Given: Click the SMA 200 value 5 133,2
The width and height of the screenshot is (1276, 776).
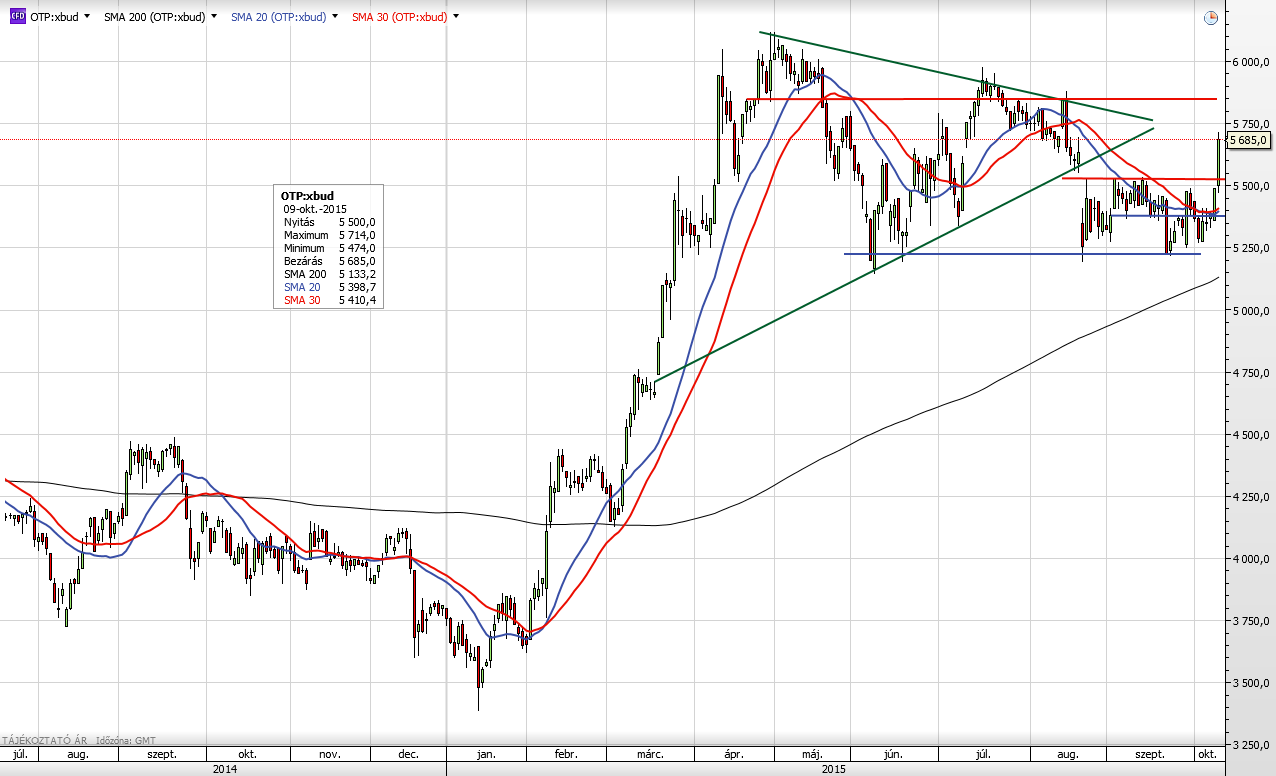Looking at the screenshot, I should (356, 274).
